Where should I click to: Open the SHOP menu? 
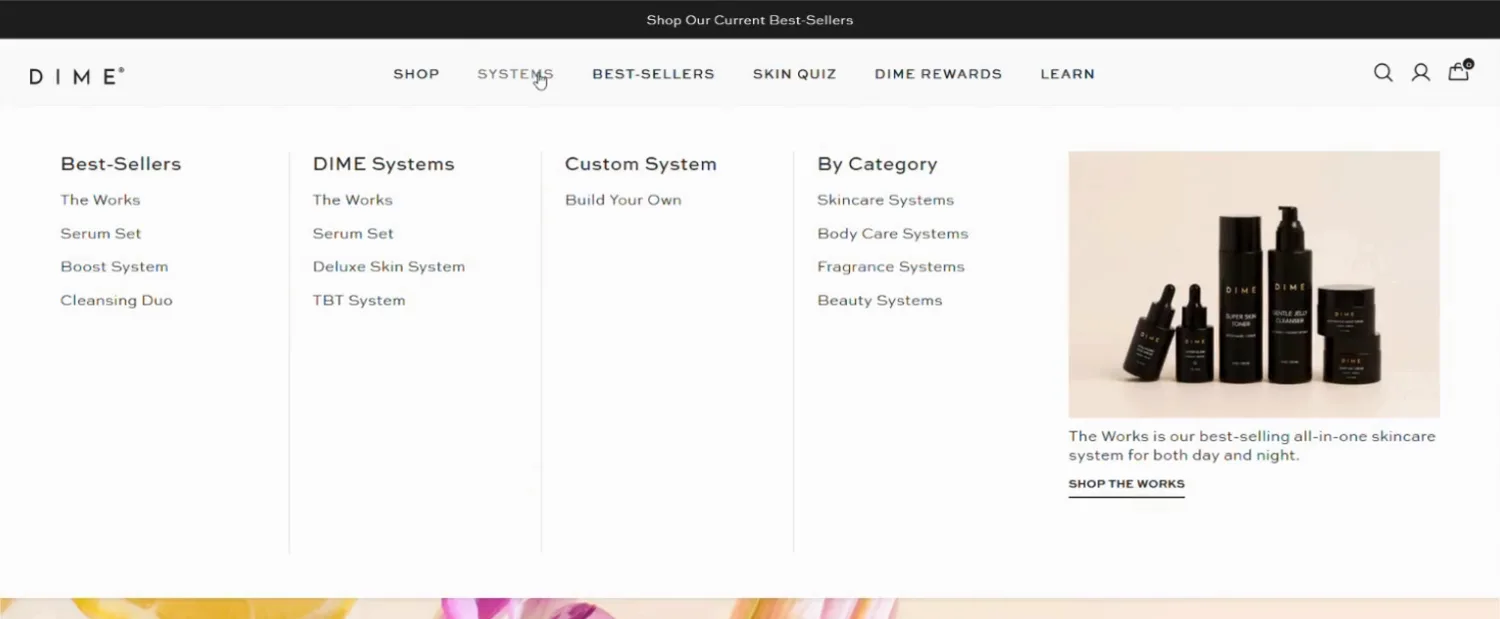click(416, 74)
